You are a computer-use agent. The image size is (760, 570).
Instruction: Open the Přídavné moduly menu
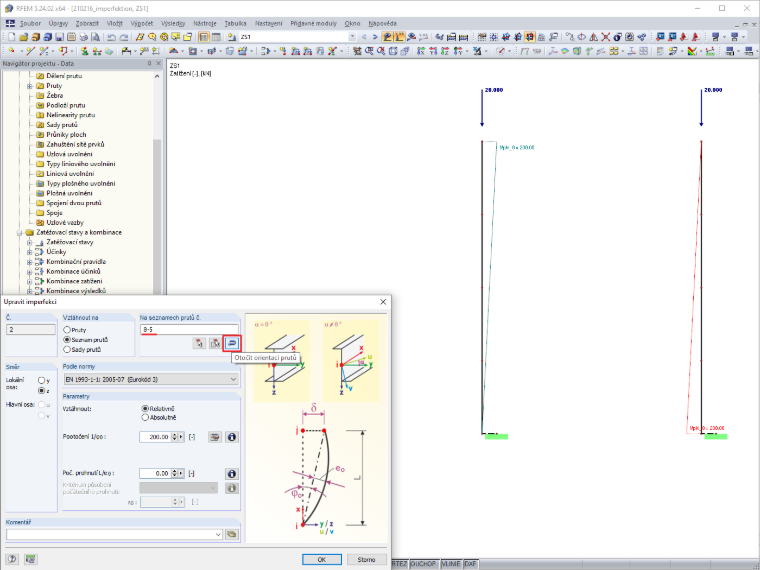click(313, 23)
